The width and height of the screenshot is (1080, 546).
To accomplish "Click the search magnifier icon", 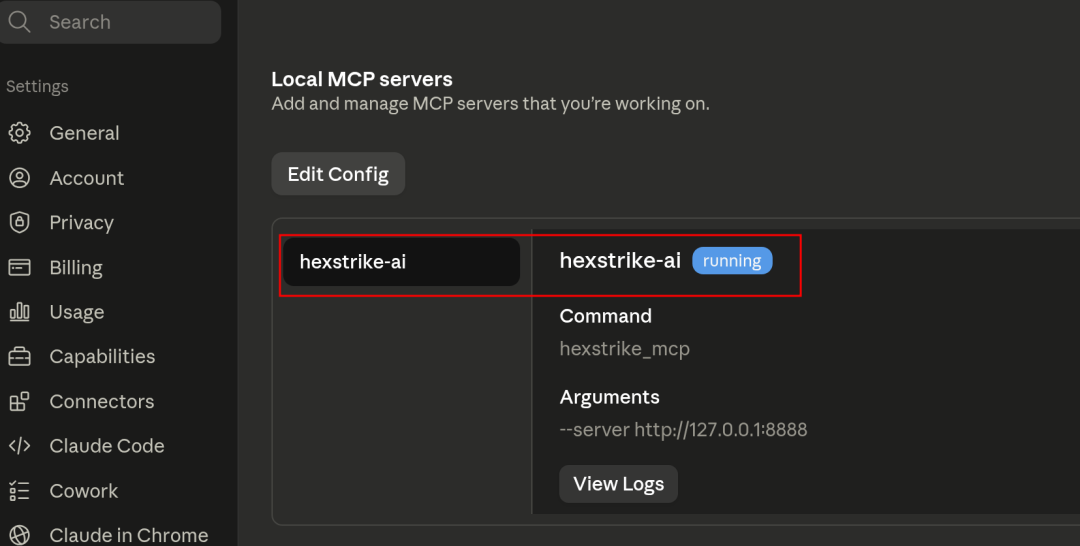I will 19,22.
